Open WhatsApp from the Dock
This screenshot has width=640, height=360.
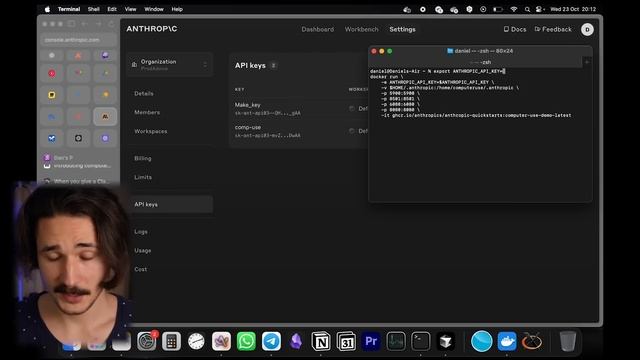[246, 341]
